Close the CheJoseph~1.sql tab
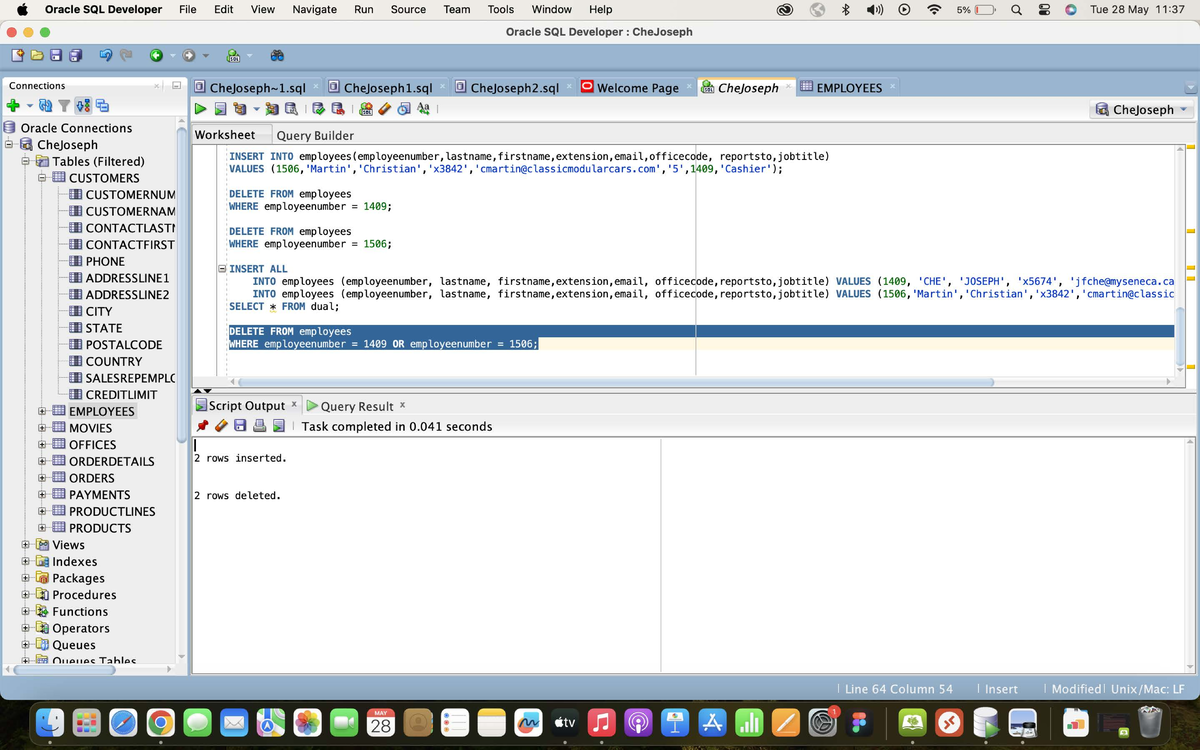This screenshot has height=750, width=1200. pos(316,87)
